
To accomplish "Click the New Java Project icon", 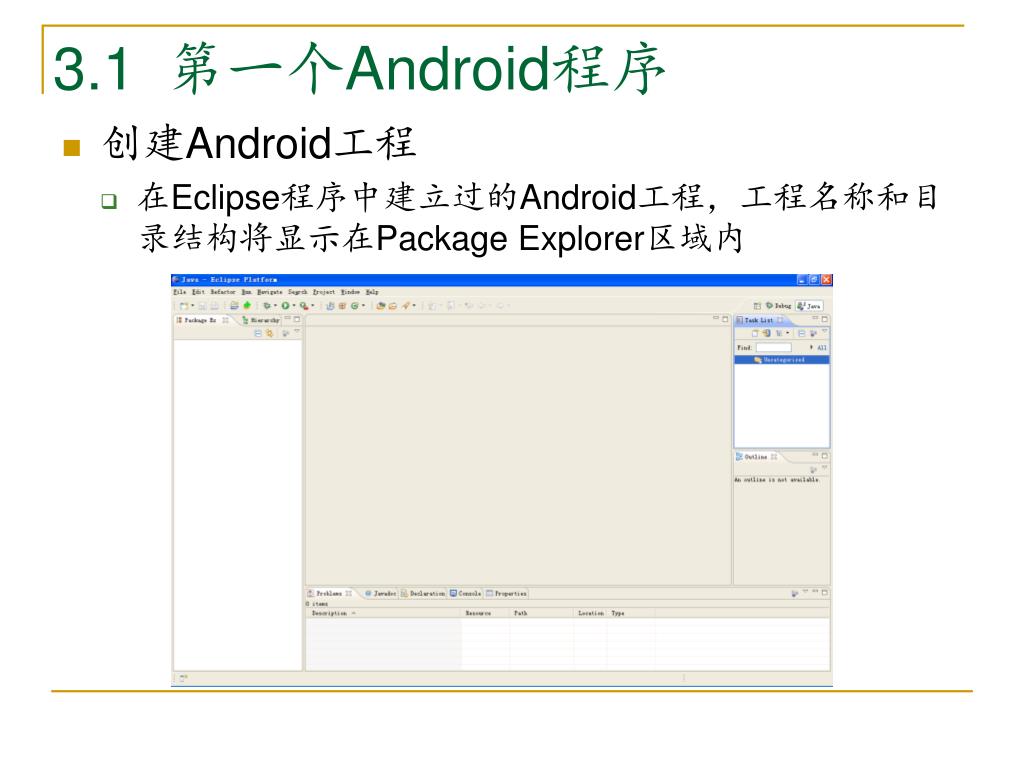I will 330,306.
